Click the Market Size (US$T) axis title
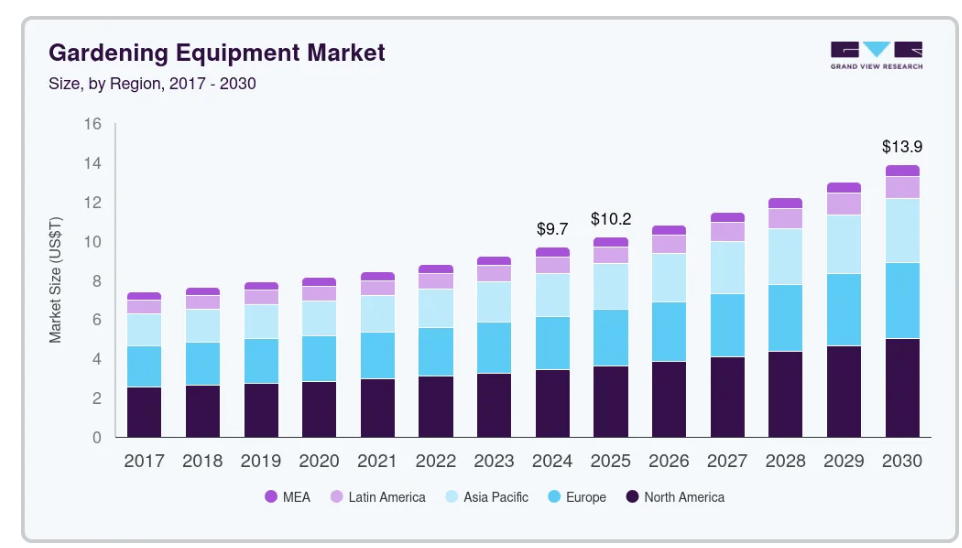The height and width of the screenshot is (548, 962). 56,280
